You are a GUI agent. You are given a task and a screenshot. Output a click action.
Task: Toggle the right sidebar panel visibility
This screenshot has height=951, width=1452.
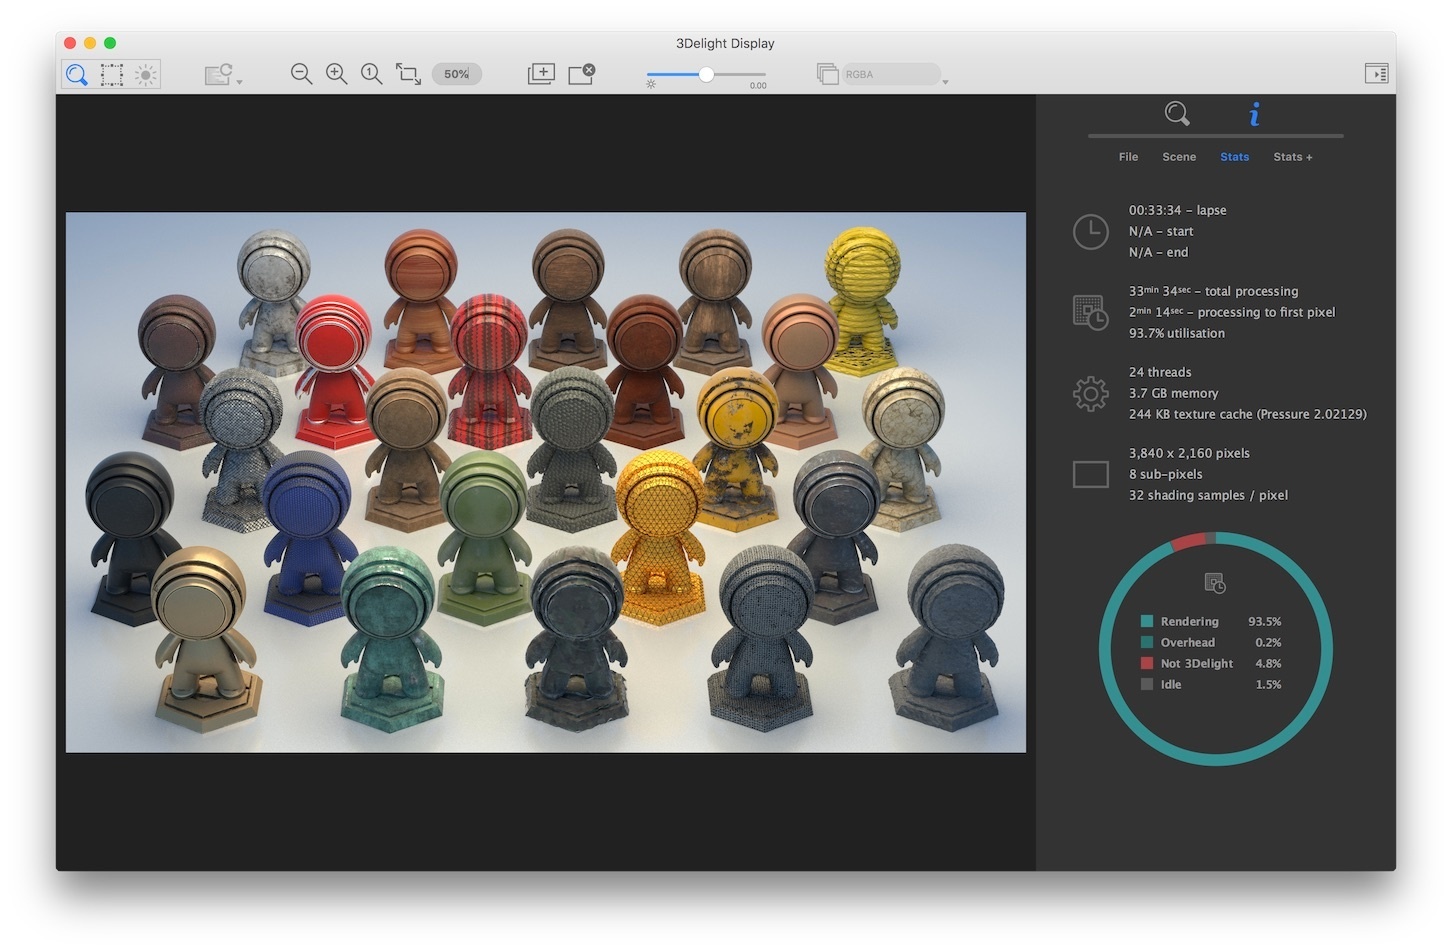[1376, 74]
